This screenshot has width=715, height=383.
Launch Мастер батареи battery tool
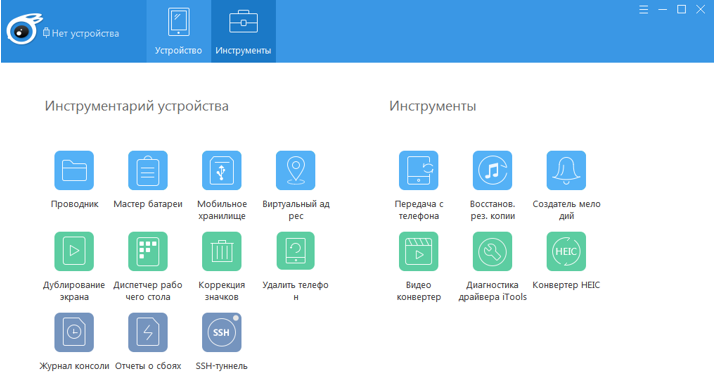[x=148, y=171]
